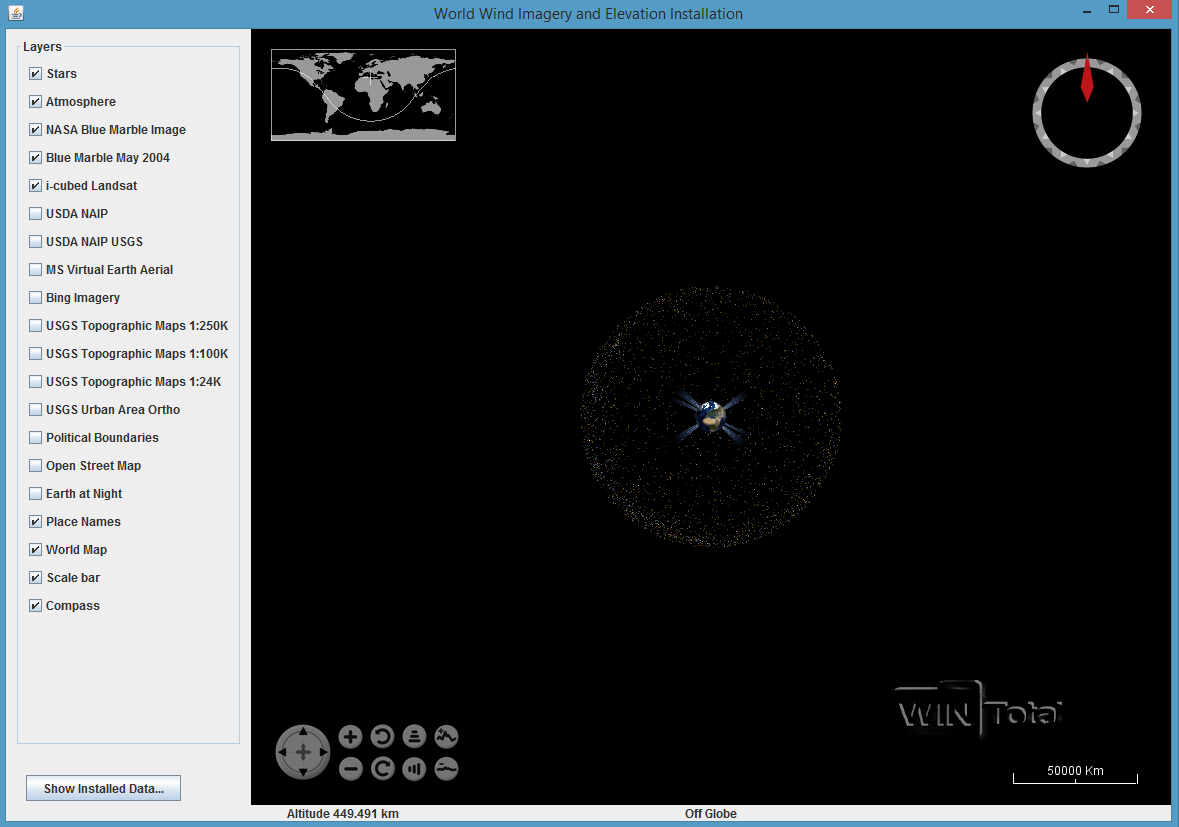
Task: Check the USDA NAIP USGS layer
Action: pos(35,241)
